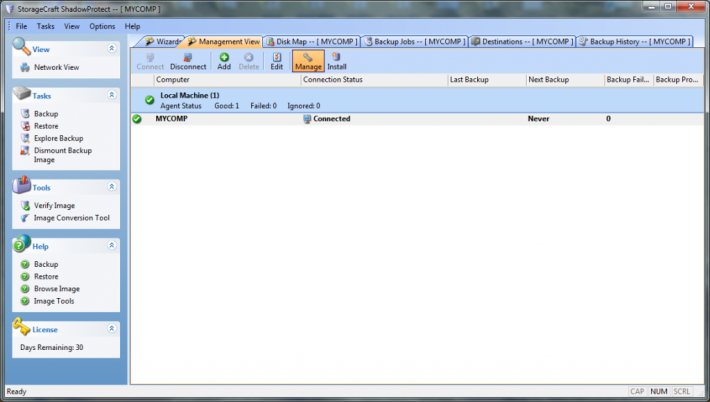Image resolution: width=710 pixels, height=402 pixels.
Task: Click the Dismount Backup Image icon
Action: point(25,151)
